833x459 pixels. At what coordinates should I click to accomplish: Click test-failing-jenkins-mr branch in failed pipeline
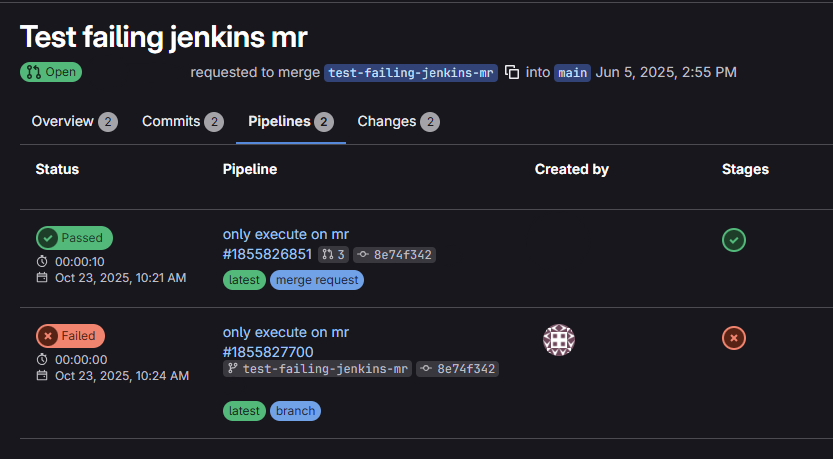pyautogui.click(x=318, y=368)
